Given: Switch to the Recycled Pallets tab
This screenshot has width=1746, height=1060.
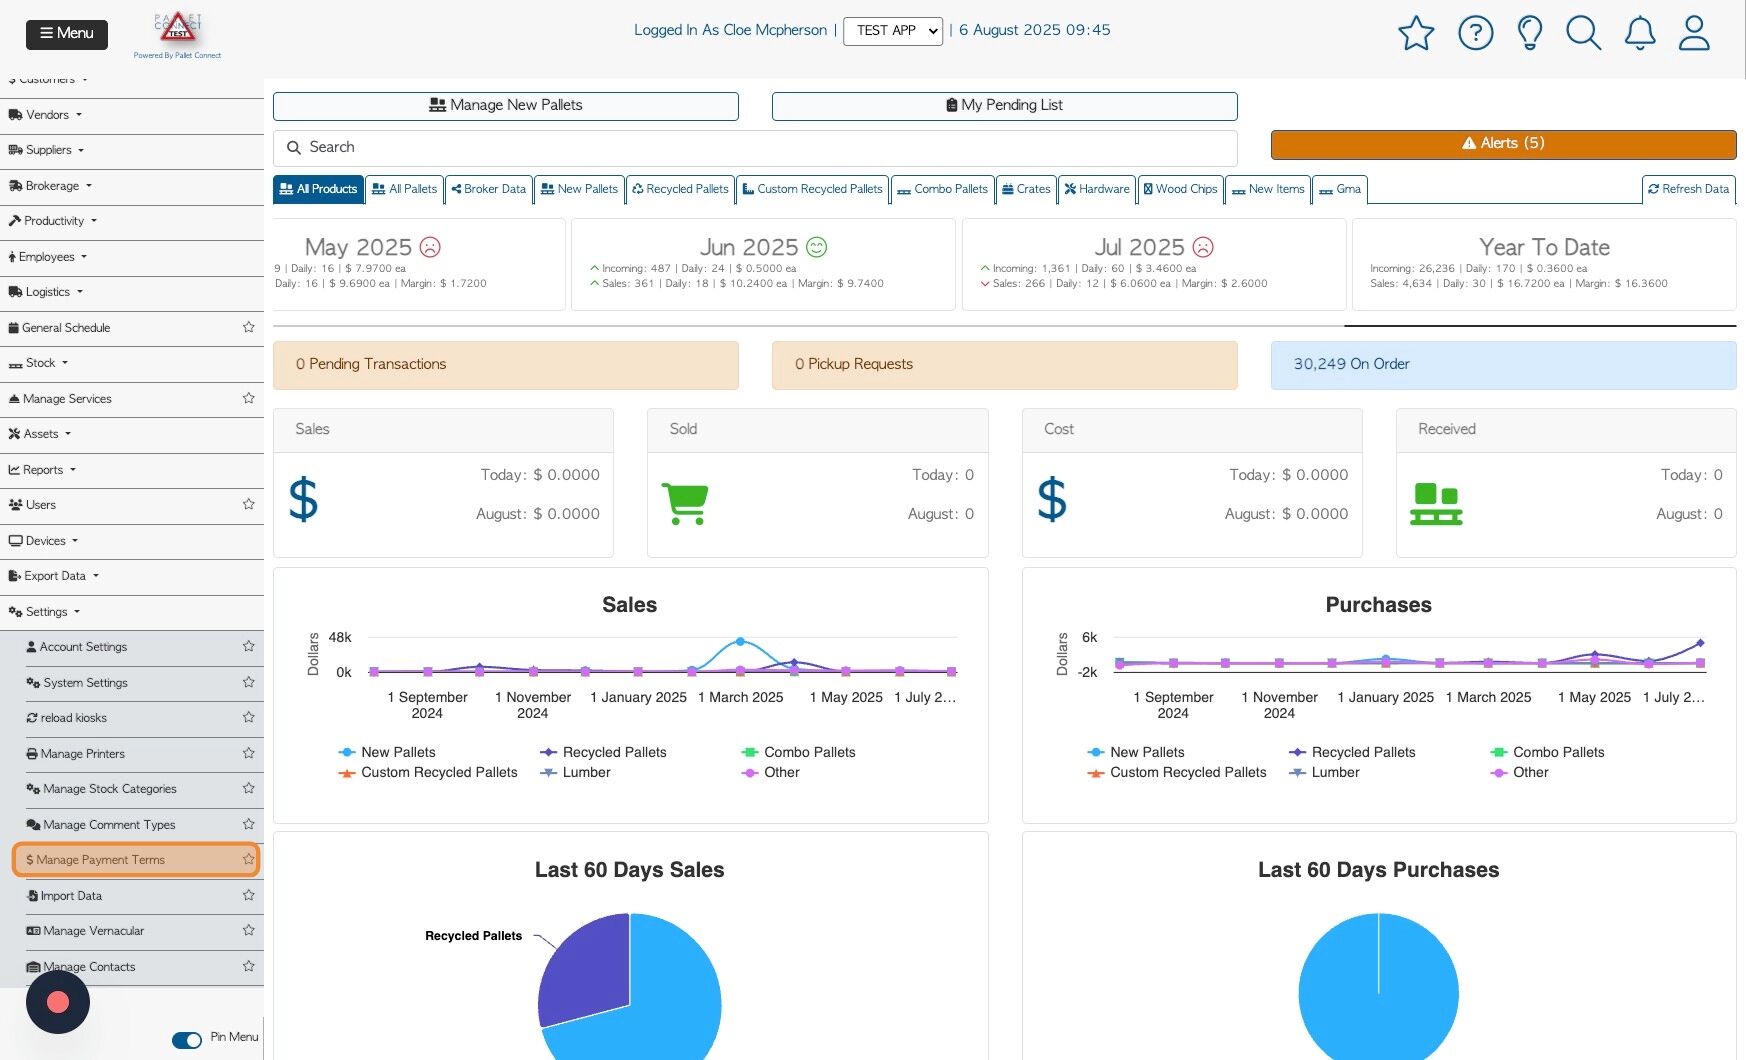Looking at the screenshot, I should [680, 189].
